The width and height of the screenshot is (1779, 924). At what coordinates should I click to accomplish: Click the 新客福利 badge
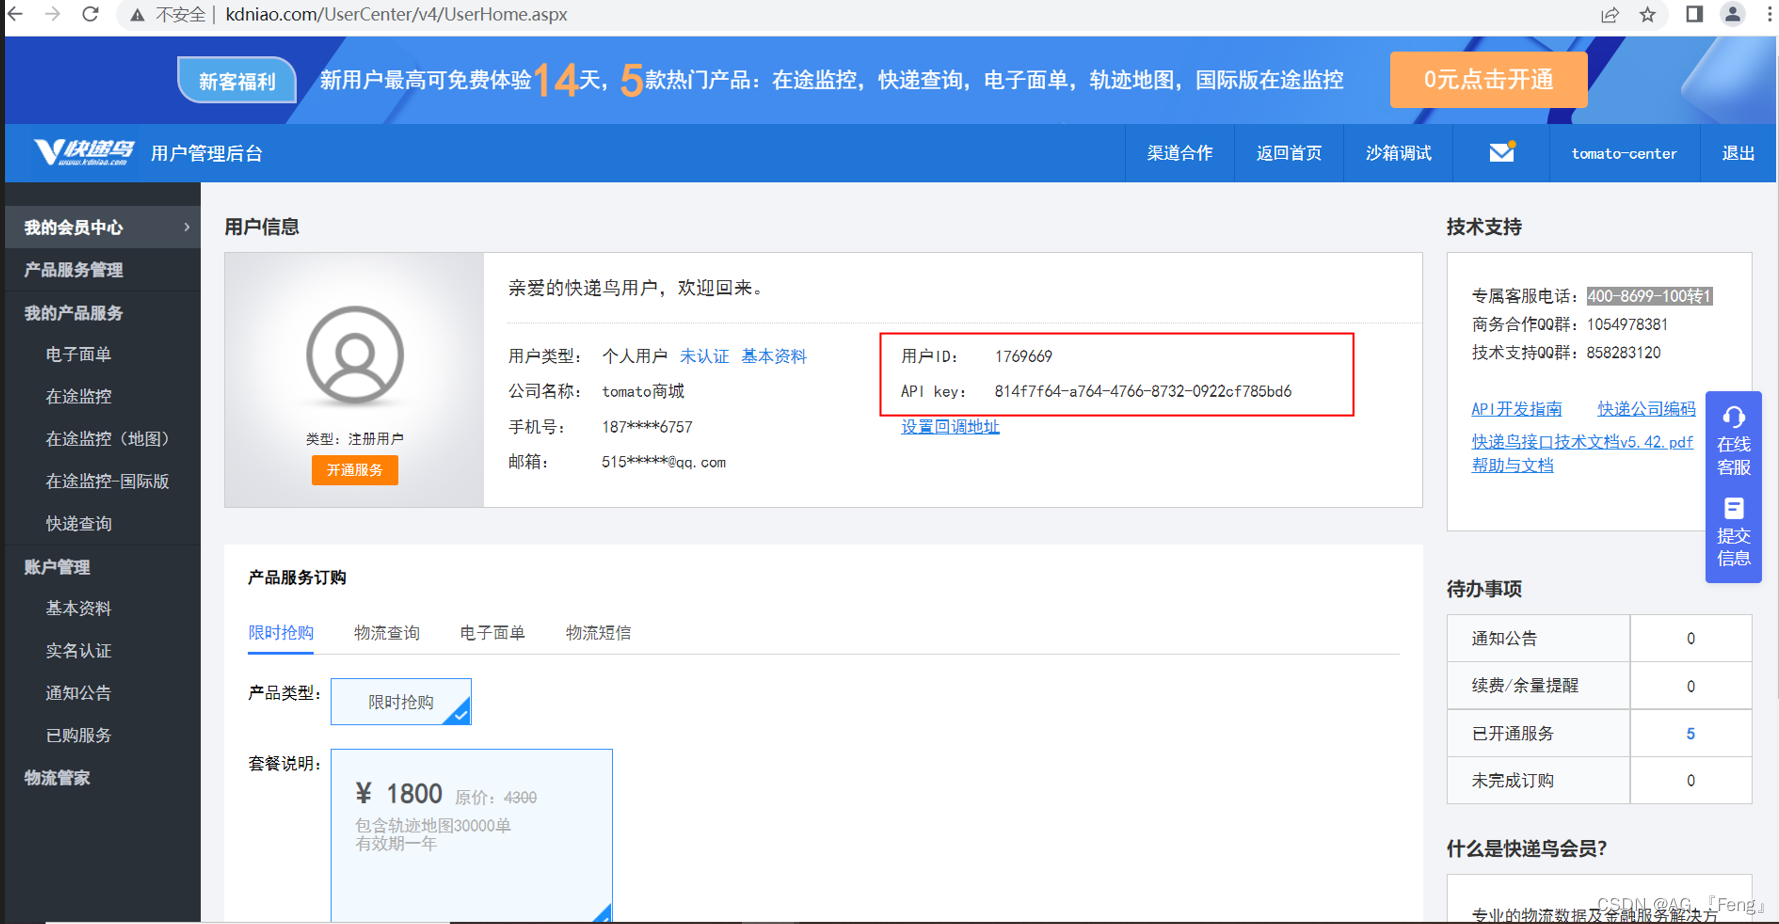pos(237,81)
